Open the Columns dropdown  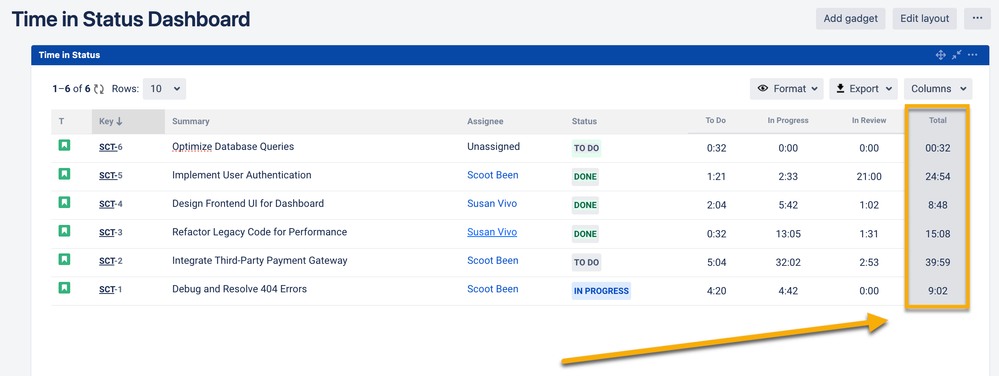[x=938, y=89]
